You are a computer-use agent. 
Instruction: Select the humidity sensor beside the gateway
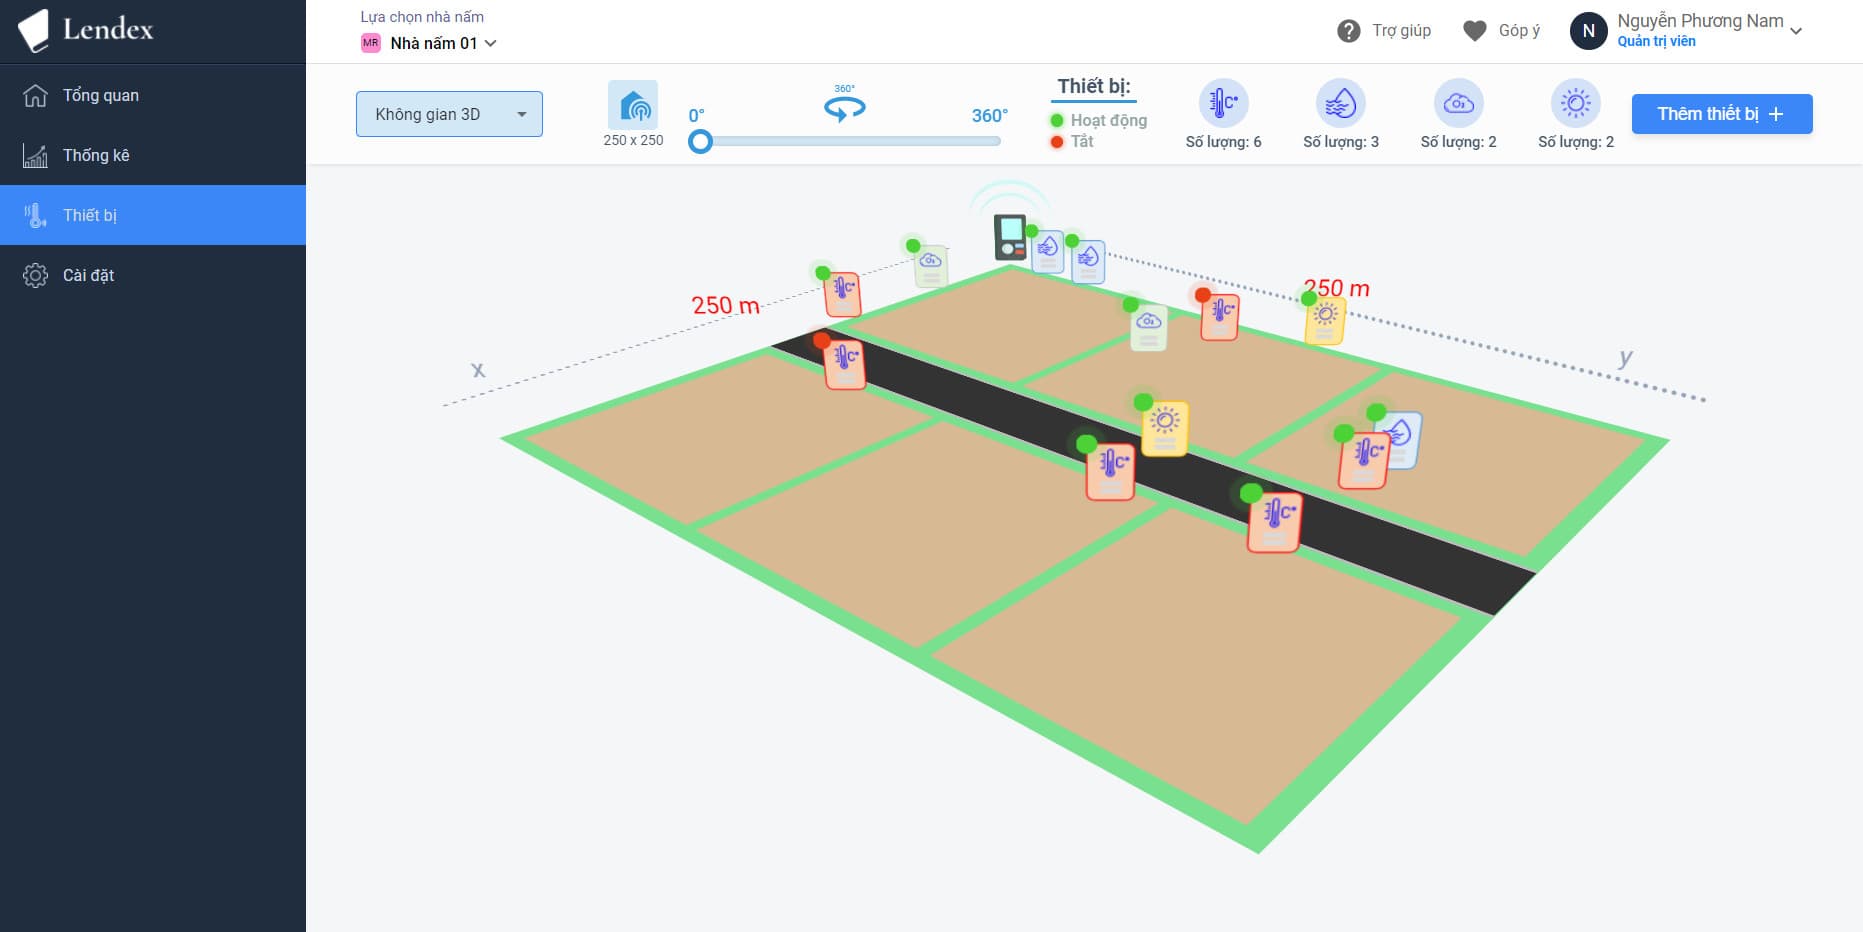pos(1047,251)
